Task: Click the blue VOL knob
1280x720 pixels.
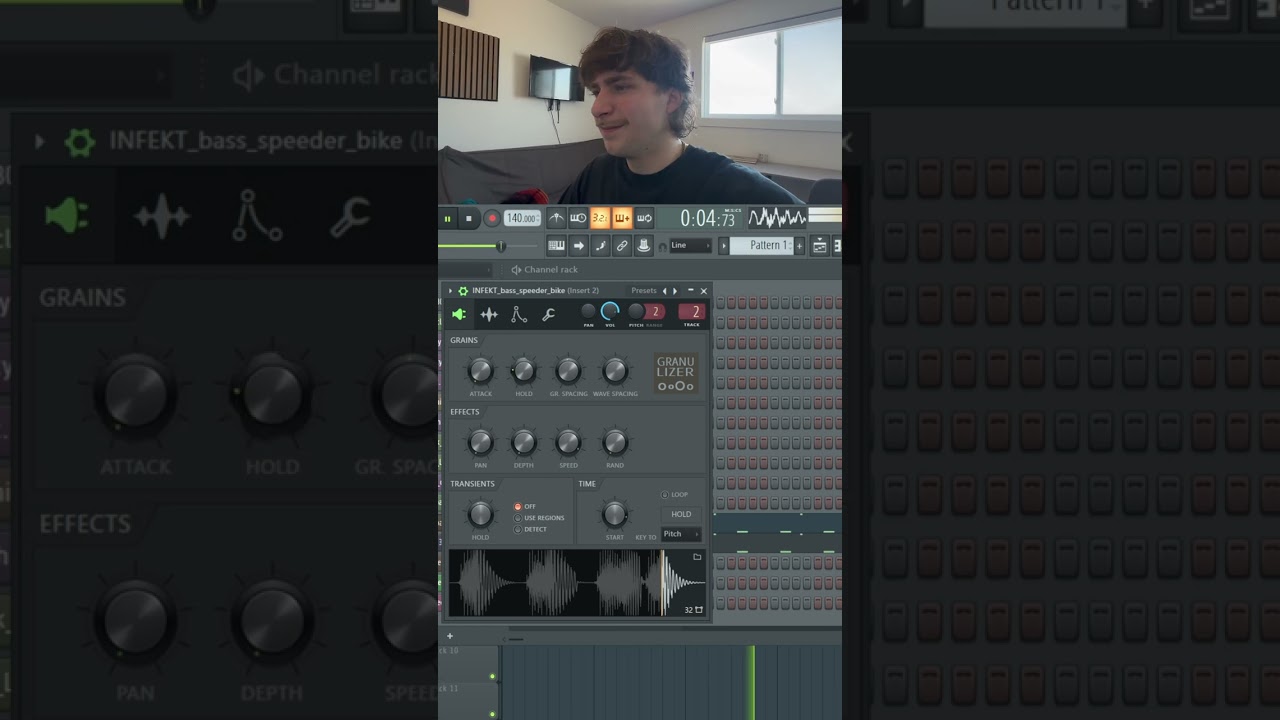Action: pyautogui.click(x=610, y=311)
